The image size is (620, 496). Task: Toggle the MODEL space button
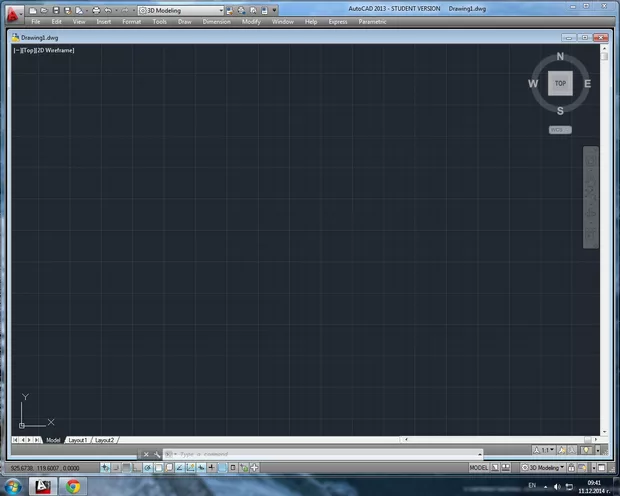pyautogui.click(x=479, y=467)
